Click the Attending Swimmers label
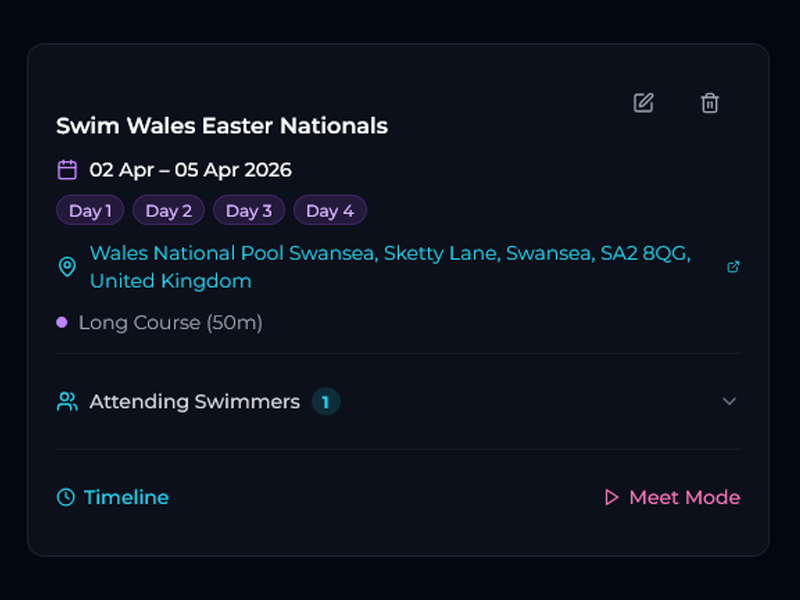Viewport: 800px width, 600px height. [194, 402]
